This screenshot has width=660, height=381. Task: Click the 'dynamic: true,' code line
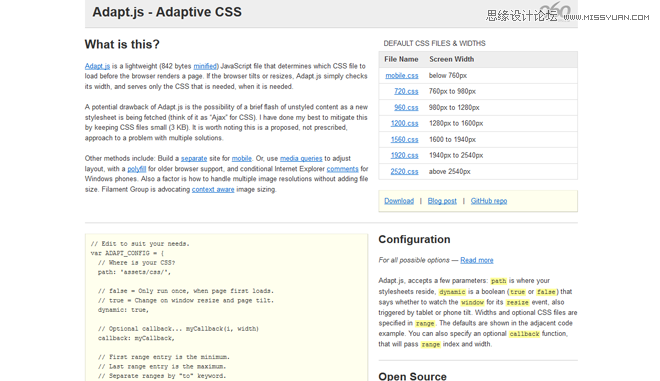pyautogui.click(x=123, y=310)
